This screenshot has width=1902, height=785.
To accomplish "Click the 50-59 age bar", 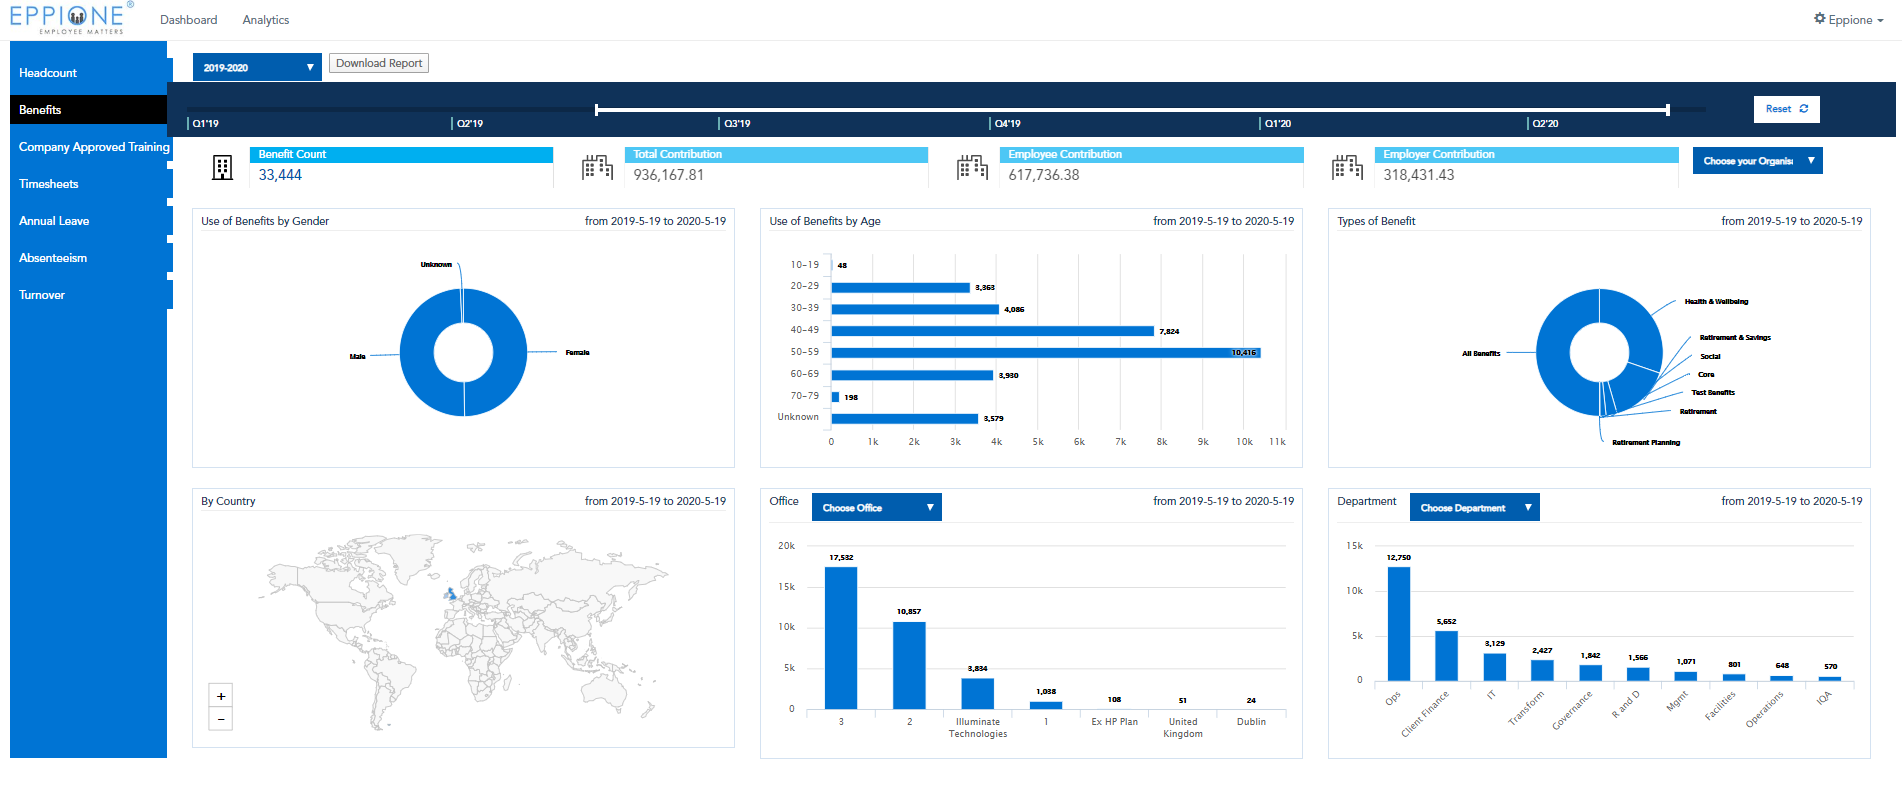I will (x=1045, y=353).
